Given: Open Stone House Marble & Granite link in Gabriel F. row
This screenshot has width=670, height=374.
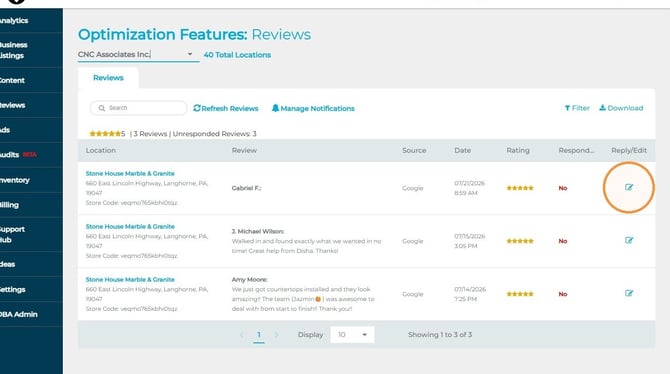Looking at the screenshot, I should pyautogui.click(x=130, y=174).
